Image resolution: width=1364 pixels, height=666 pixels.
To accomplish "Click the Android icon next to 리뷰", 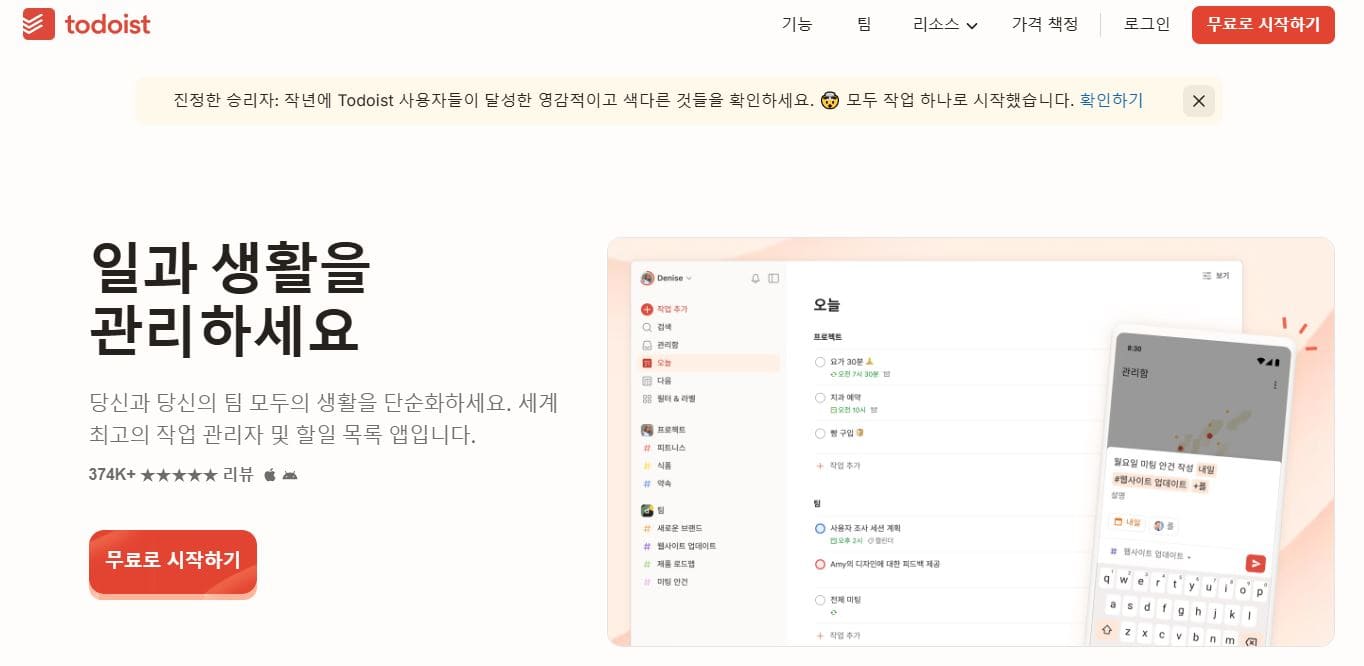I will click(290, 474).
